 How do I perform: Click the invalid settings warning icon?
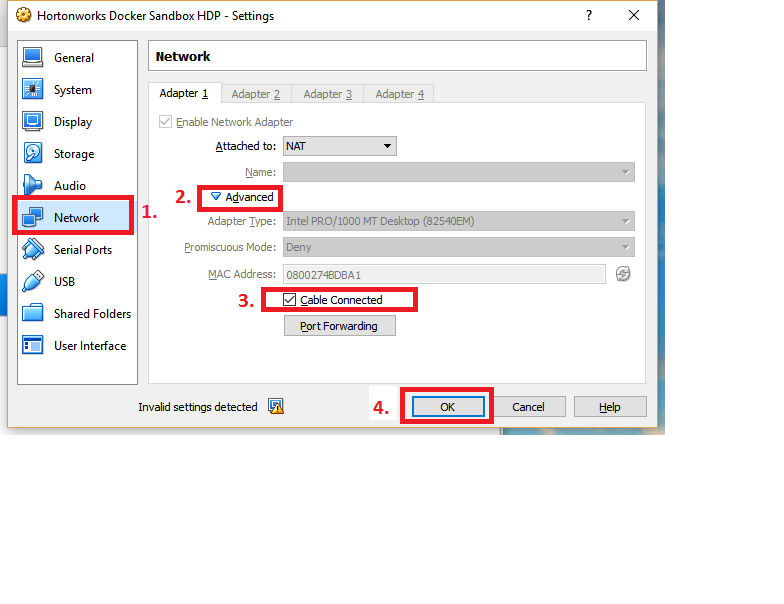[x=276, y=406]
